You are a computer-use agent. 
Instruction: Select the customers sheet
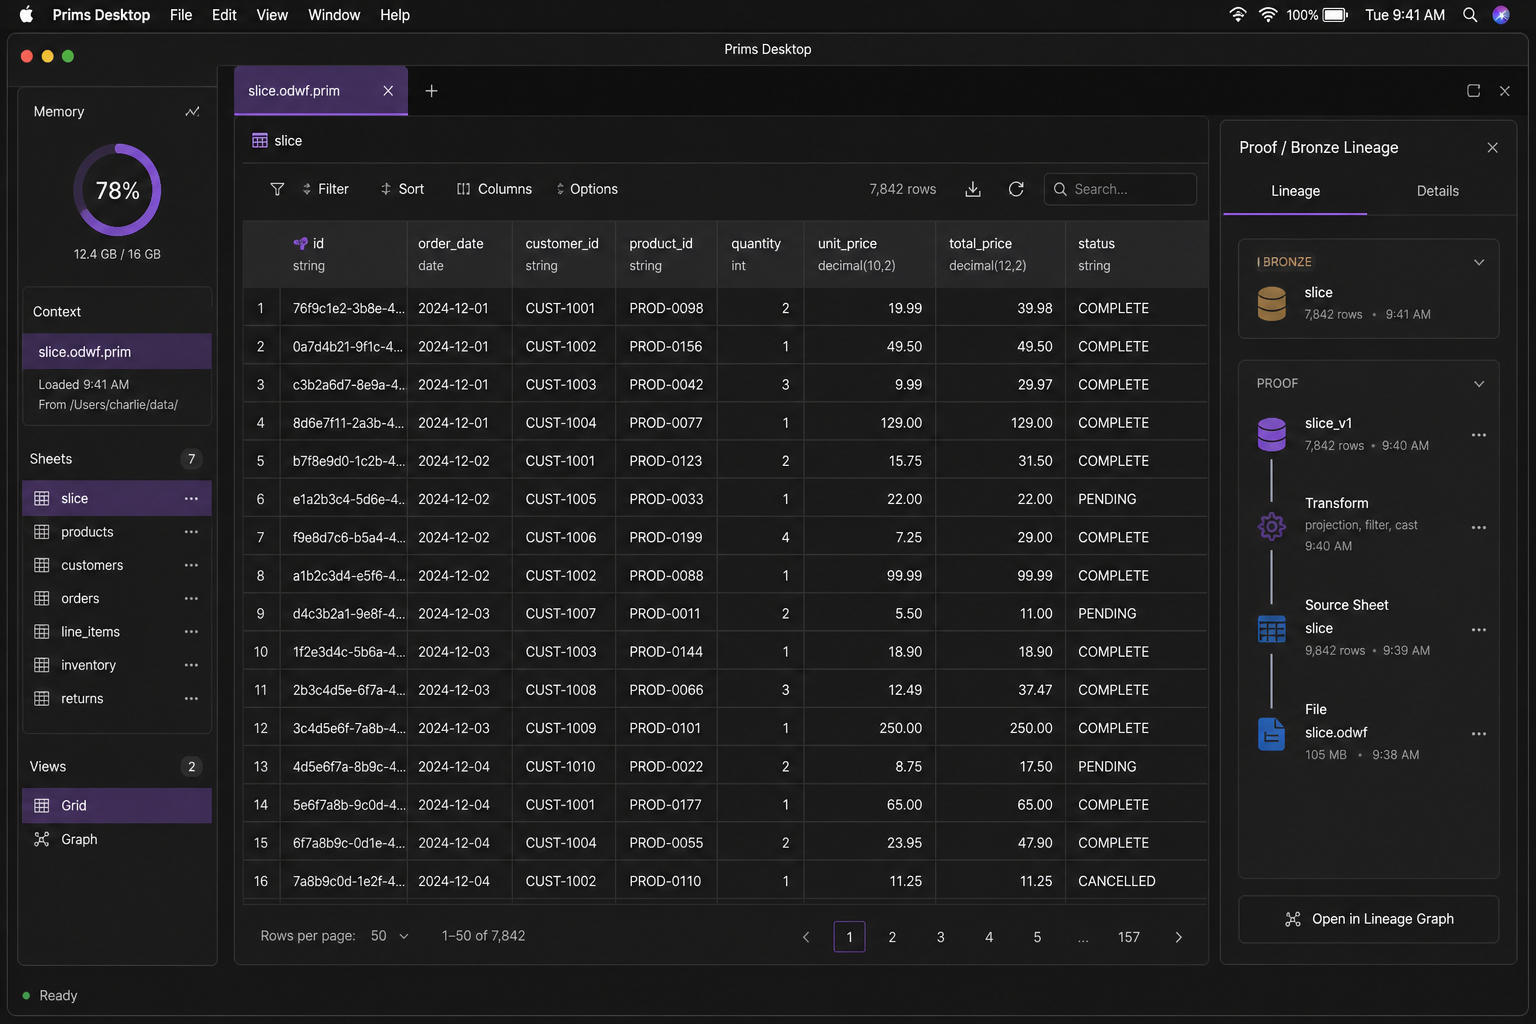tap(117, 565)
